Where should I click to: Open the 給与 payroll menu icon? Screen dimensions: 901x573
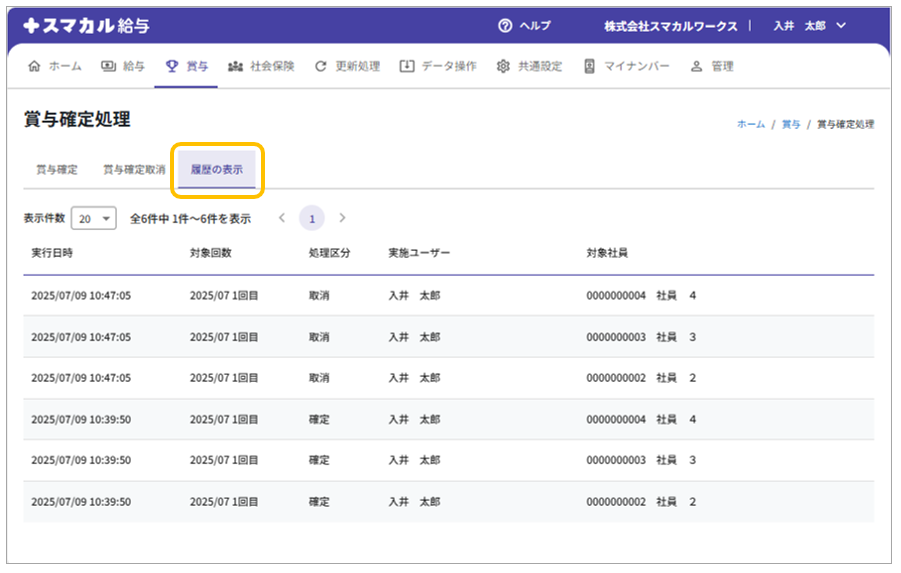[108, 67]
